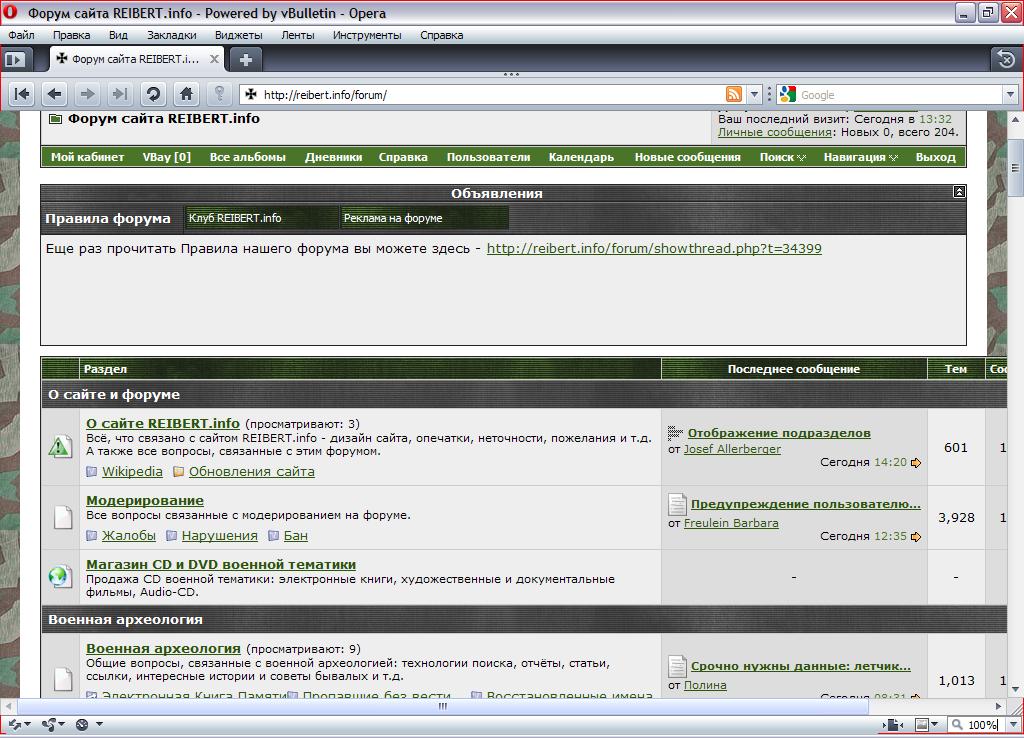Screen dimensions: 1024x738
Task: Close the Форум сайта REIBERT tab
Action: pos(214,59)
